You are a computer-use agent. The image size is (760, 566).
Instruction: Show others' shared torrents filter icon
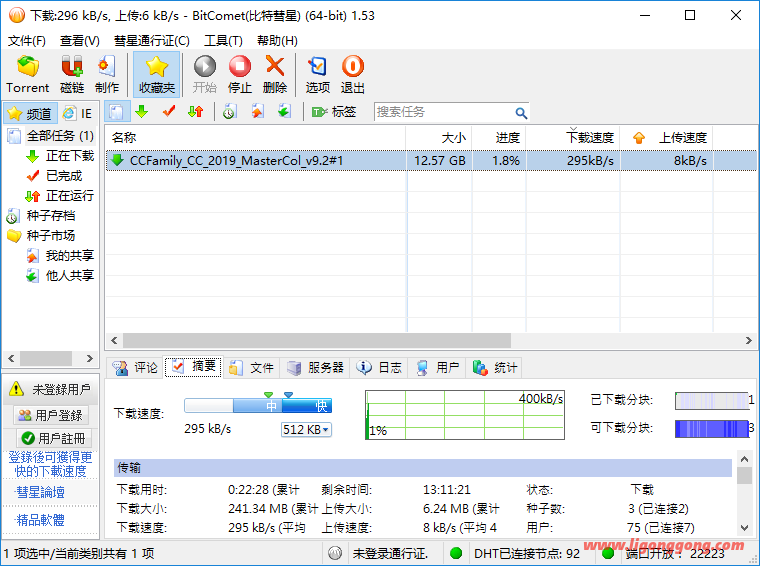(284, 112)
